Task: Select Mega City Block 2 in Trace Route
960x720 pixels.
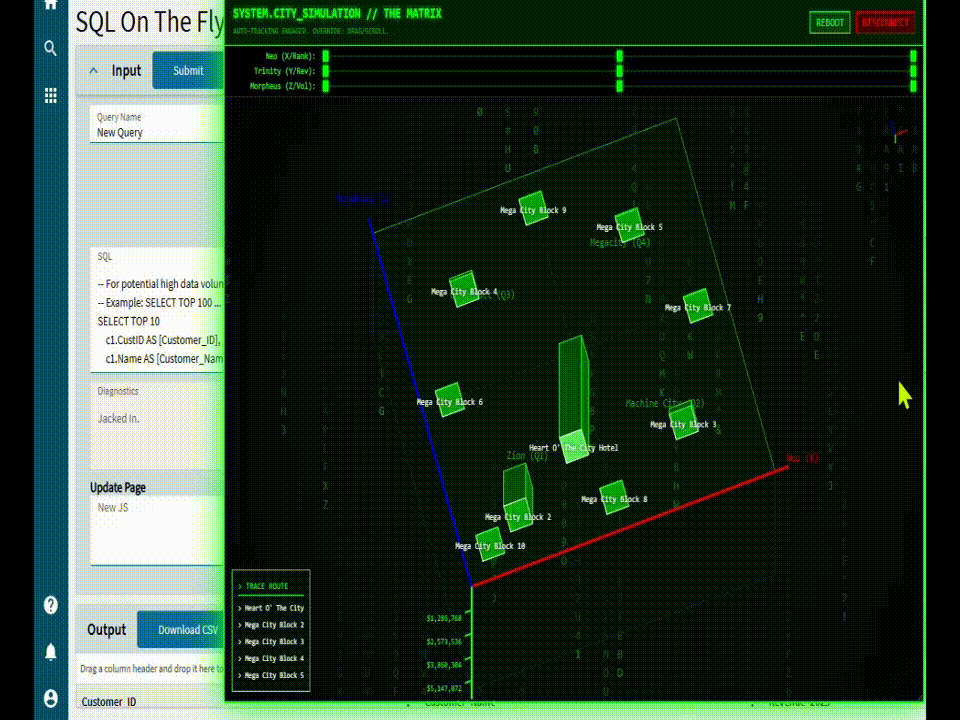Action: (271, 624)
